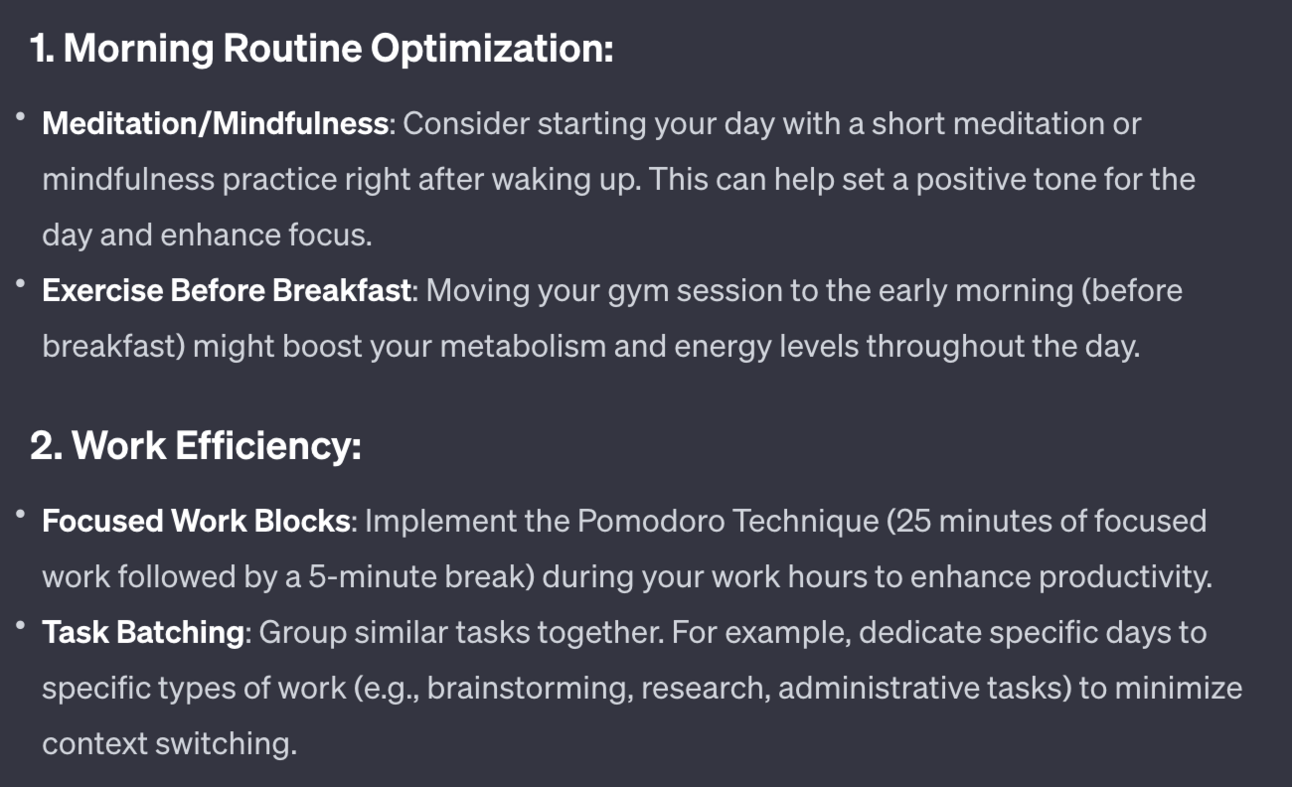Click the words "enhance focus"
This screenshot has width=1292, height=787.
pyautogui.click(x=266, y=235)
